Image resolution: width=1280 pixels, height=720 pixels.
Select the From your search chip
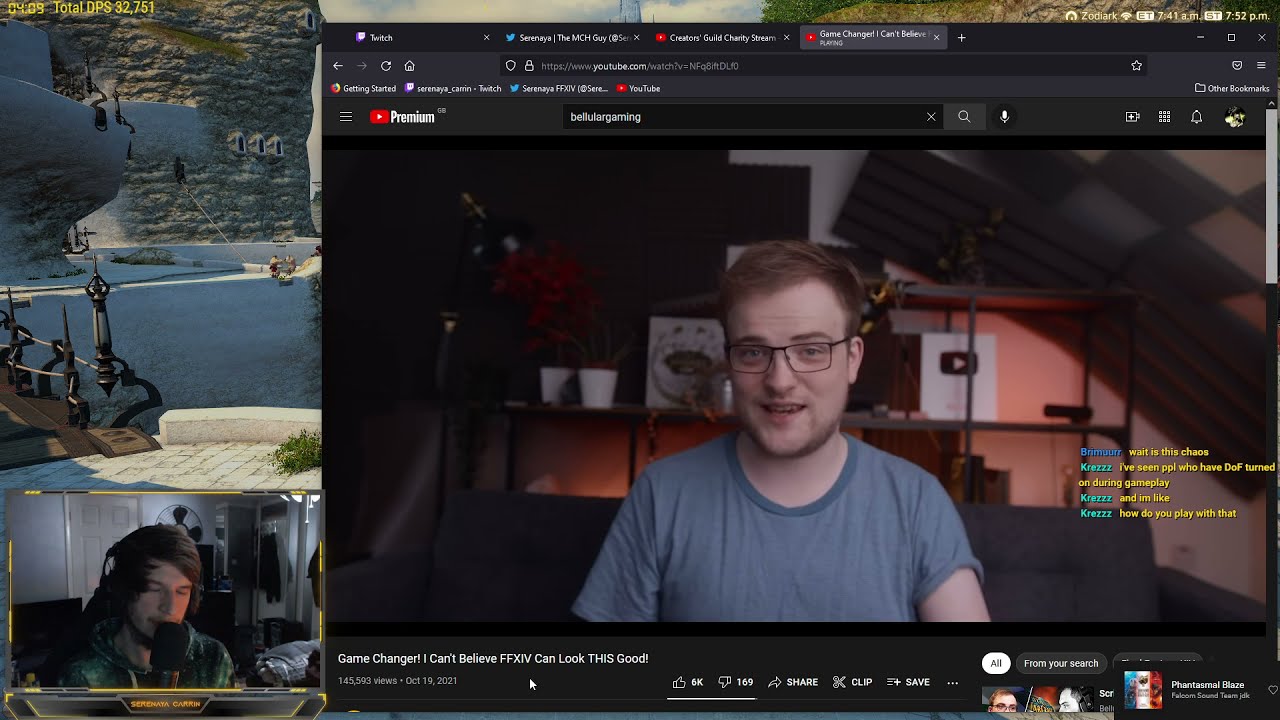(1061, 663)
